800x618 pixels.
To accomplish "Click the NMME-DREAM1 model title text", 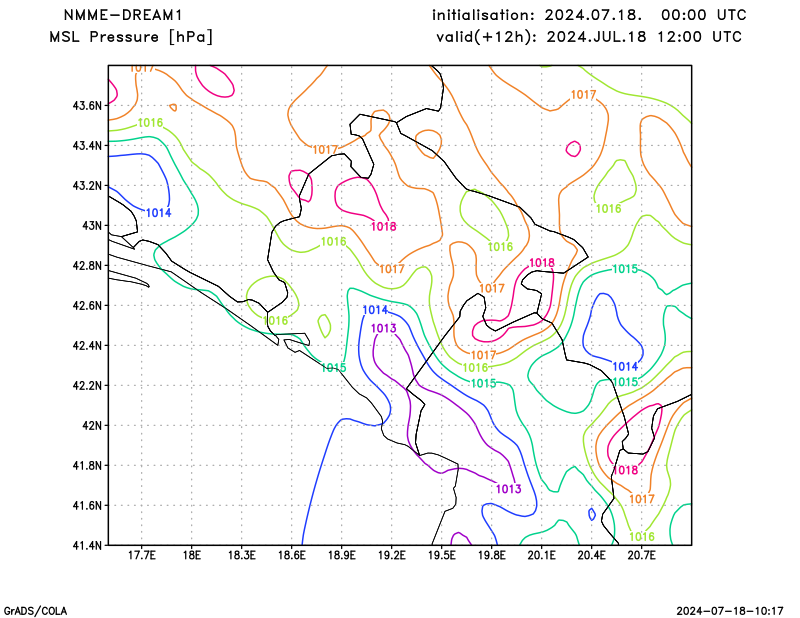I will point(123,15).
